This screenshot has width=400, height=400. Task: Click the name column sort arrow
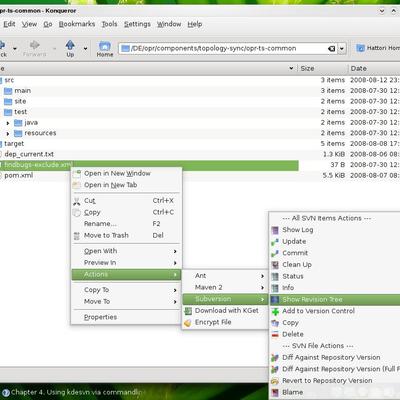pos(291,68)
